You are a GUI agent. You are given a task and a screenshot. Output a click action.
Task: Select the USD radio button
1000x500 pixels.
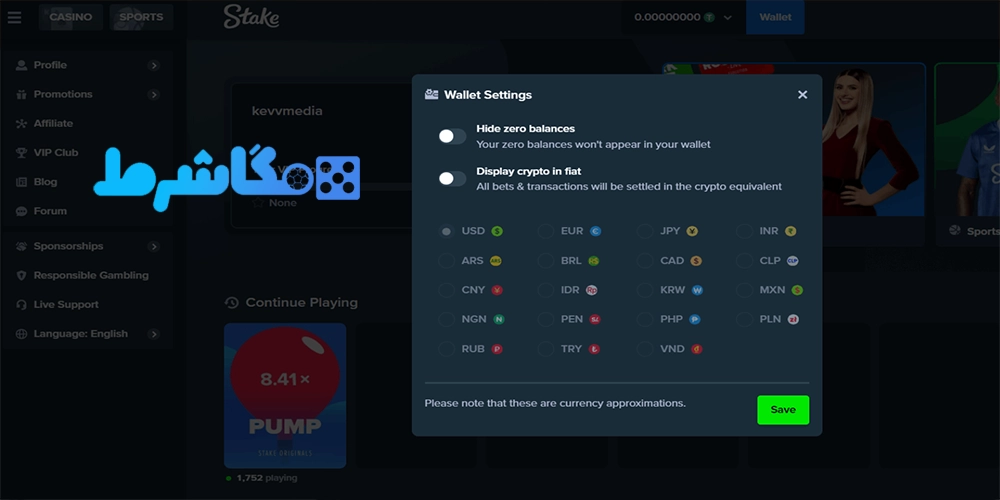point(446,231)
